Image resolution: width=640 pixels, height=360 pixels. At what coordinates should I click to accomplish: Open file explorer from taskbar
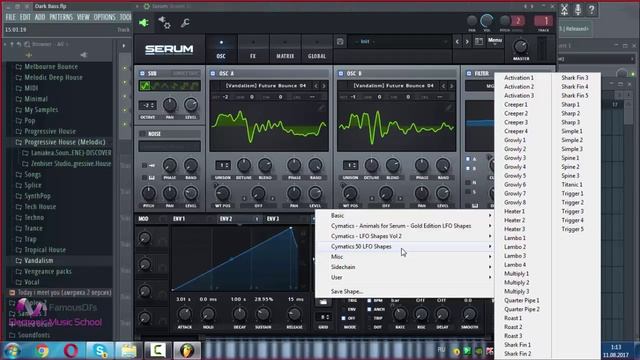click(129, 351)
